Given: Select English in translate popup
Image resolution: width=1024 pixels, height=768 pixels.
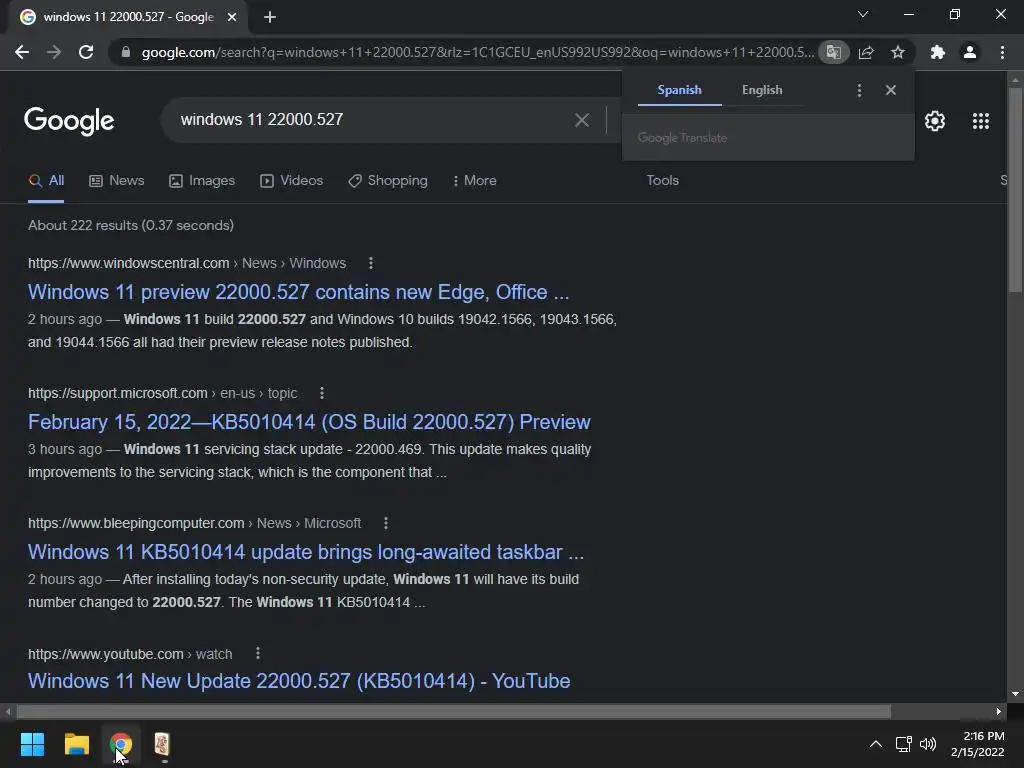Looking at the screenshot, I should point(762,90).
